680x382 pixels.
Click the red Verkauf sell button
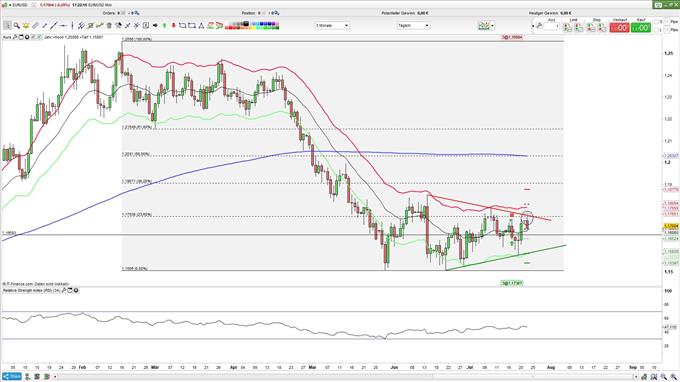pyautogui.click(x=619, y=27)
